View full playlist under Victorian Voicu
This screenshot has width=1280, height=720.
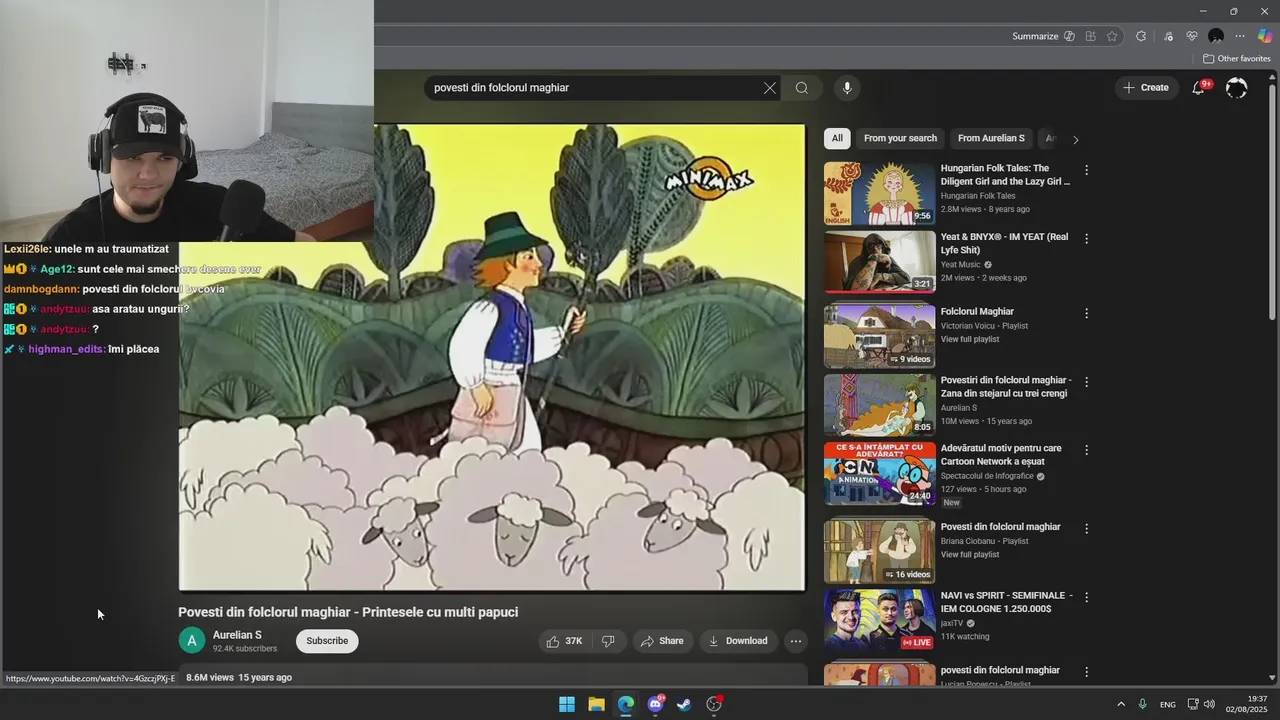pos(970,339)
